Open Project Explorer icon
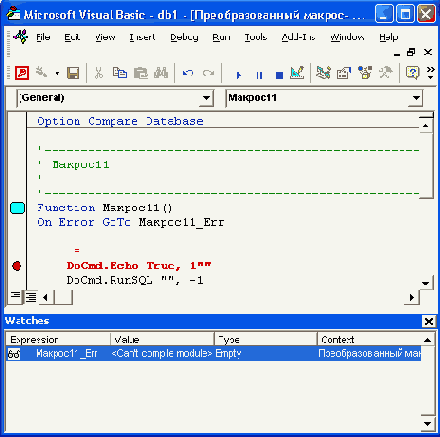Image resolution: width=440 pixels, height=437 pixels. [323, 72]
